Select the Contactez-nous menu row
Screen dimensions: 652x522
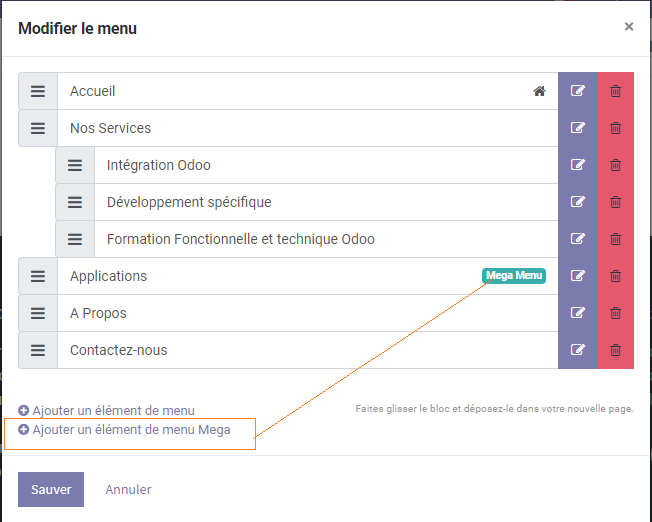coord(300,350)
